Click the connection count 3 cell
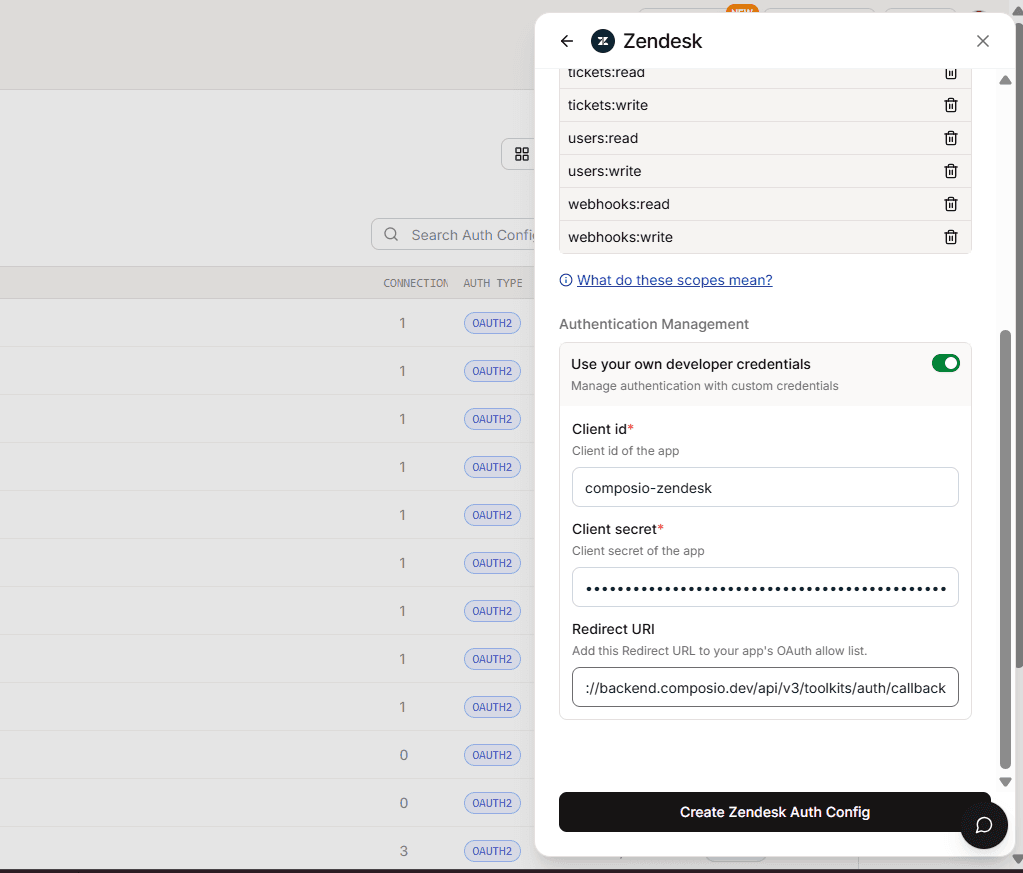The image size is (1023, 873). click(x=404, y=851)
